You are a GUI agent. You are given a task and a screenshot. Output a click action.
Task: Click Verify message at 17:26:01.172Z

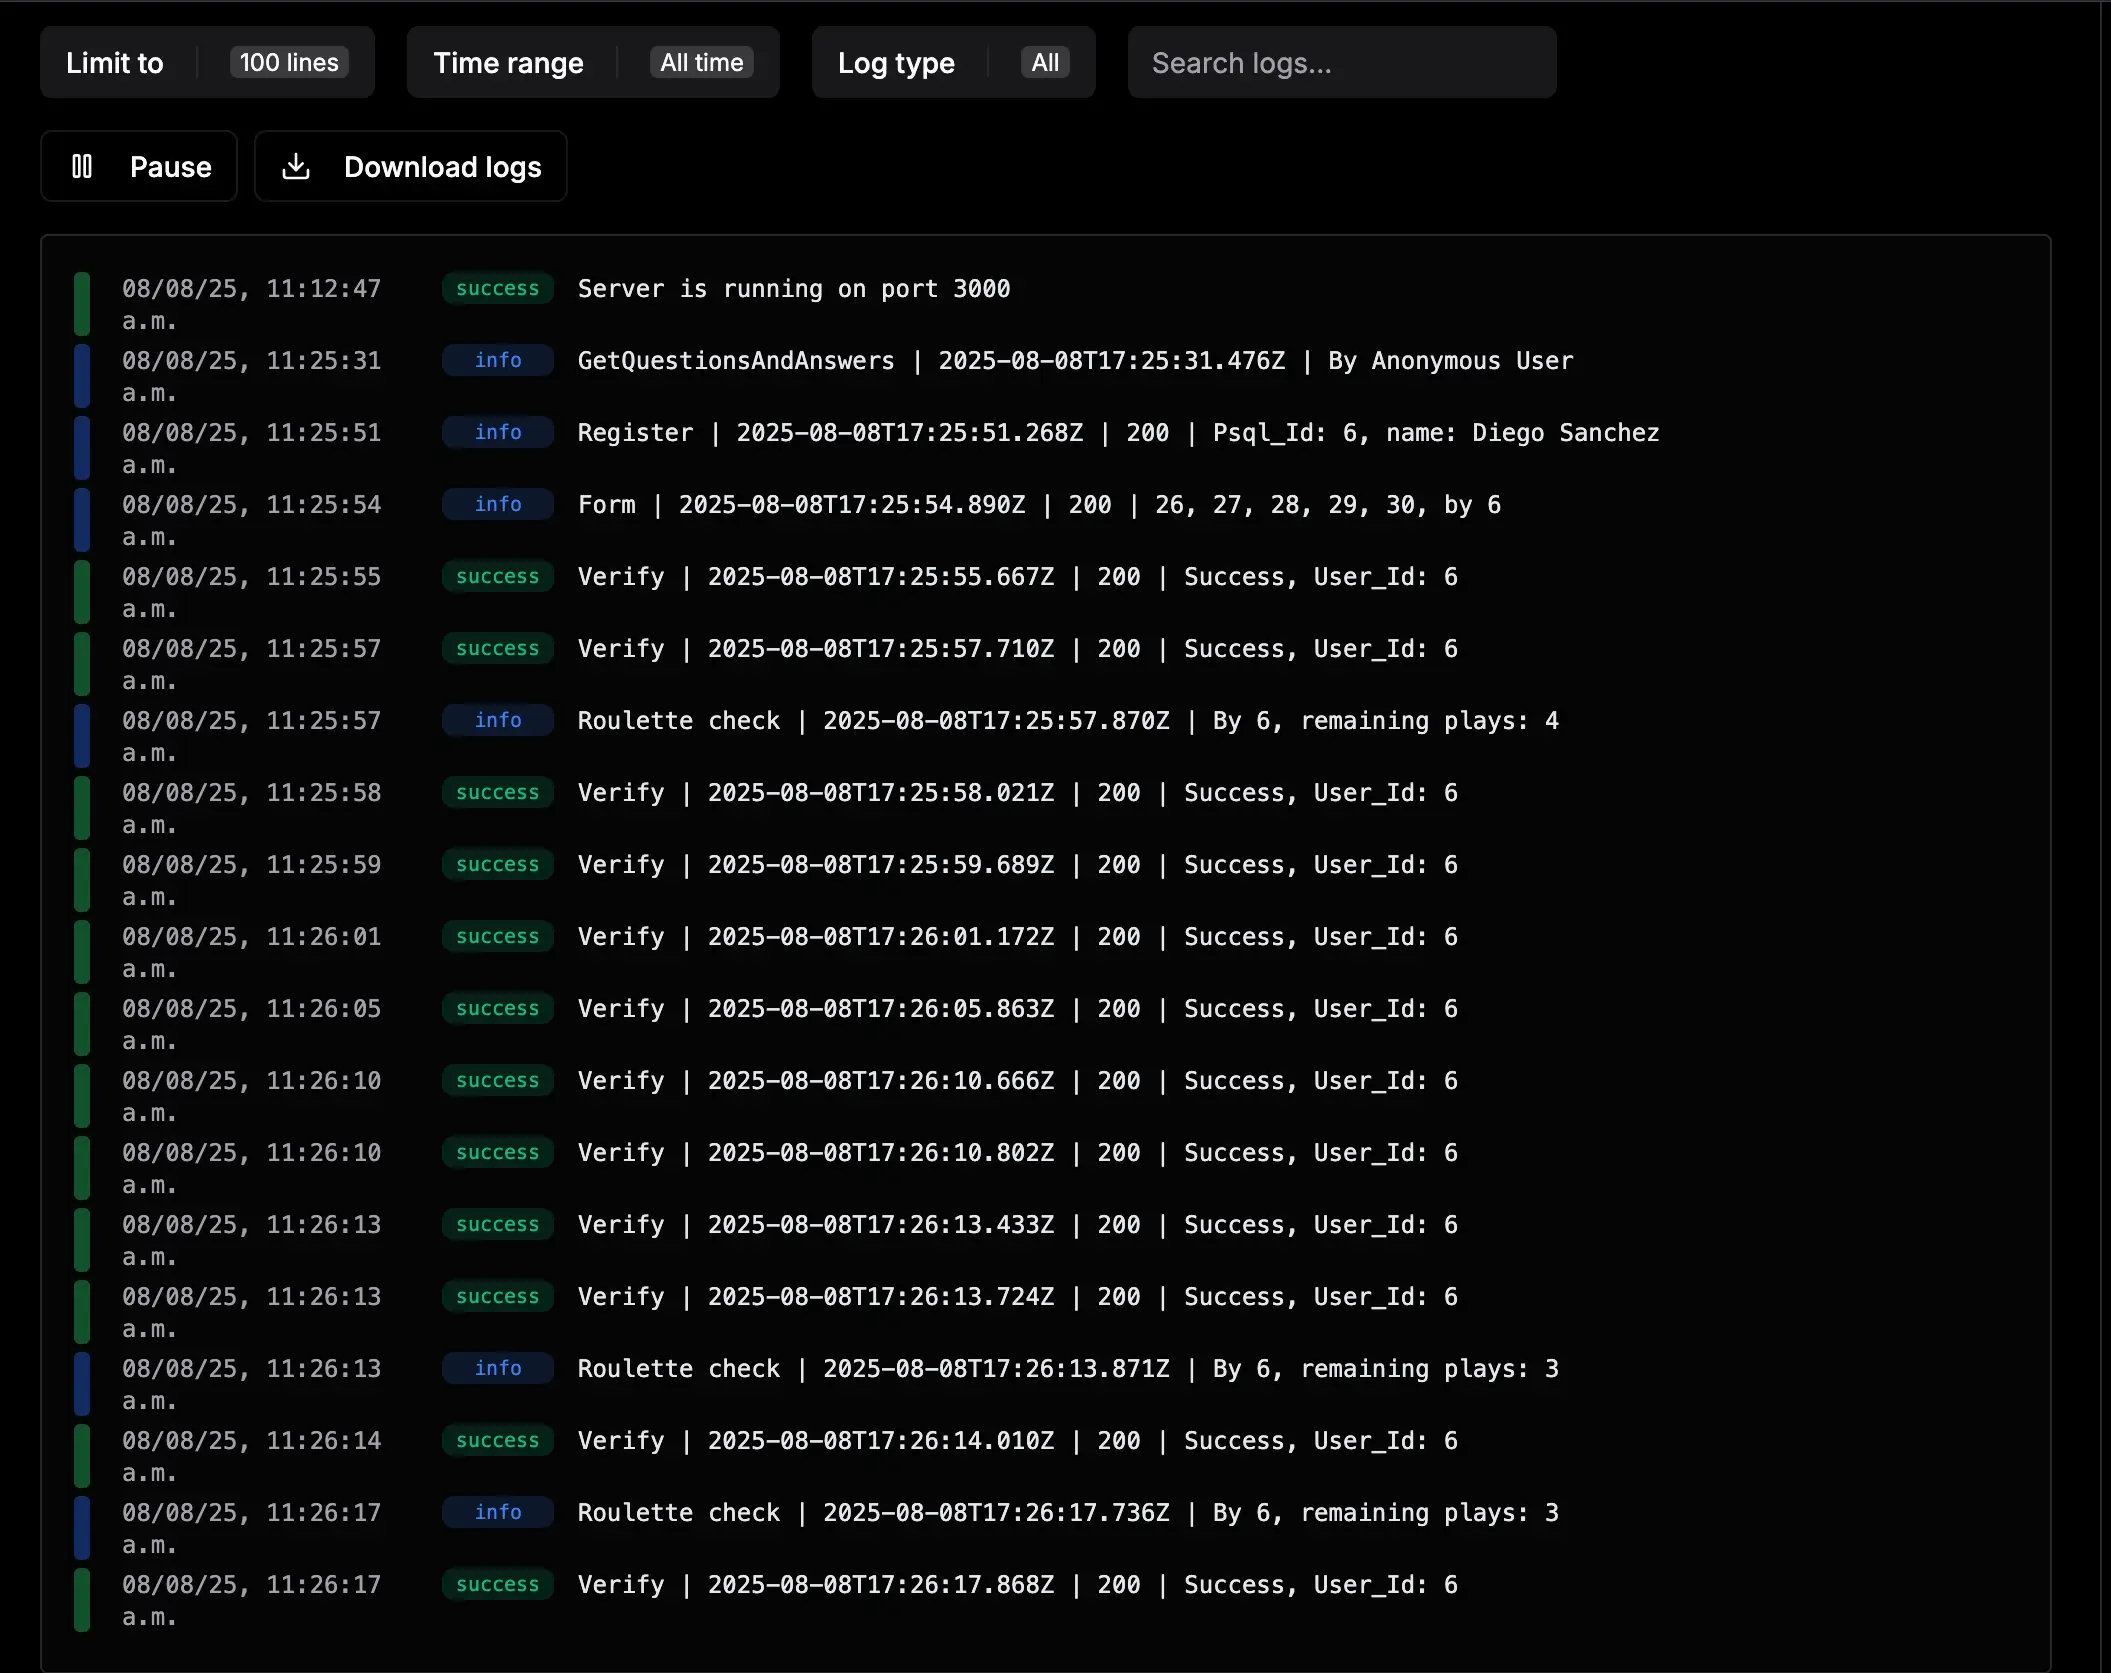click(x=1017, y=937)
